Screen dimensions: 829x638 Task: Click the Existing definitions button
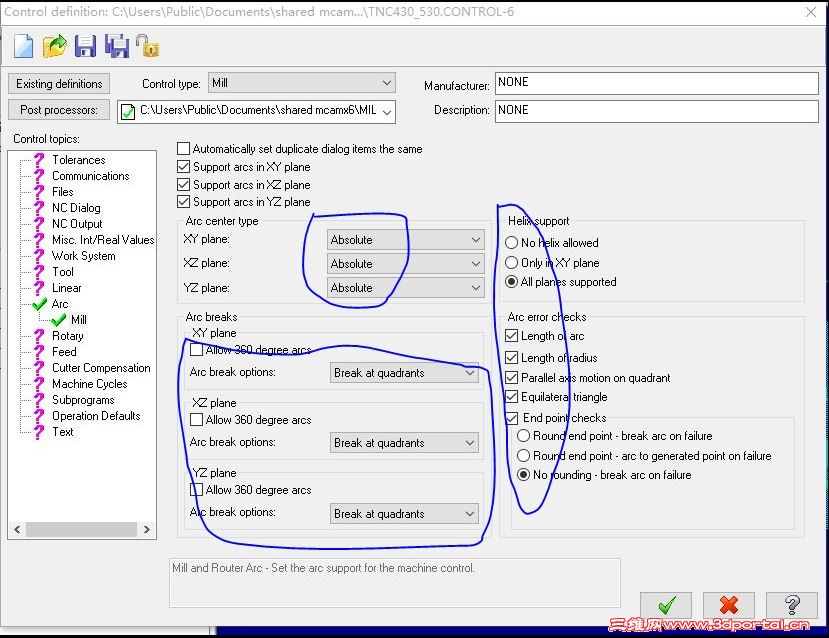point(59,84)
